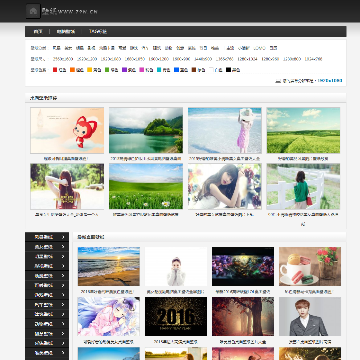Filter wallpapers by pink color swatch

coord(142,70)
